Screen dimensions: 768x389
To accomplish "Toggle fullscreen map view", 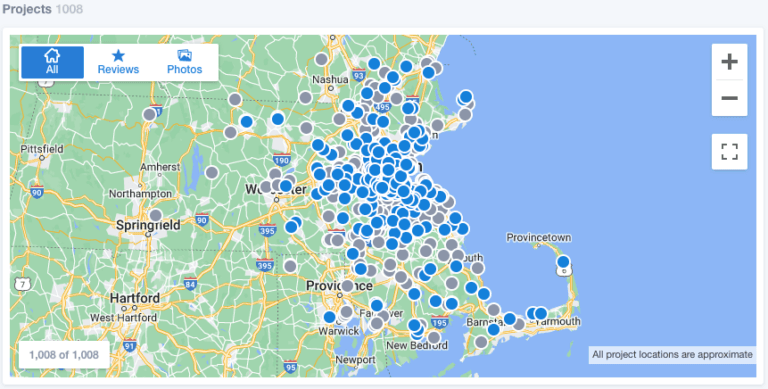I will click(729, 151).
